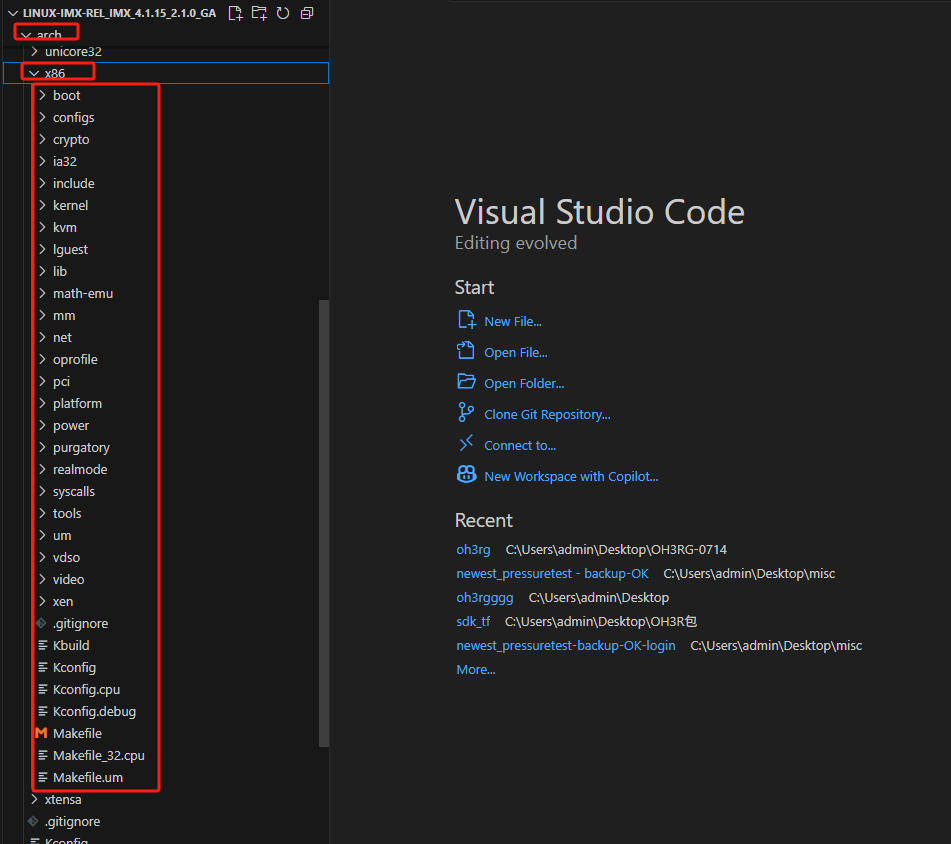This screenshot has height=844, width=951.
Task: Click the Kconfig.cpu file icon
Action: click(x=42, y=689)
